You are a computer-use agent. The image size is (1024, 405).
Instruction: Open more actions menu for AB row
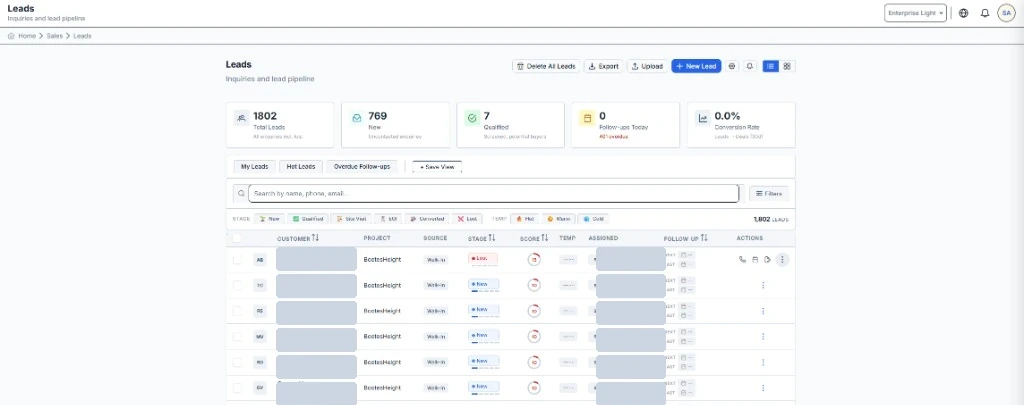tap(782, 259)
